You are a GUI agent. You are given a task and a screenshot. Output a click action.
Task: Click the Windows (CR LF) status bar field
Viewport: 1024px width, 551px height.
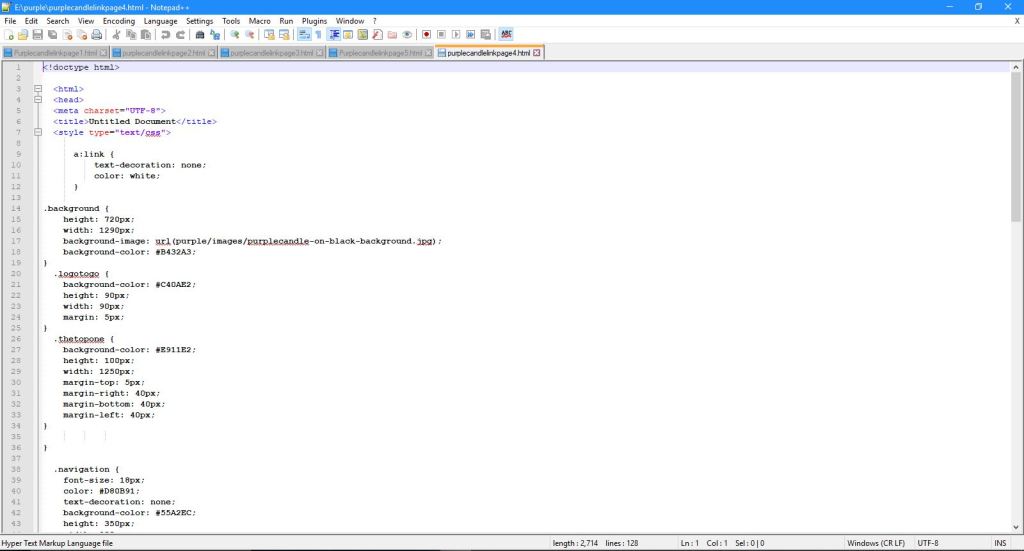876,543
